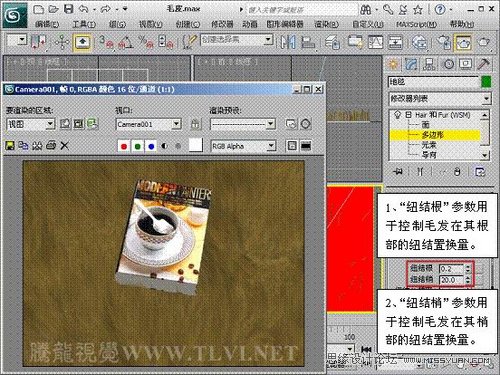This screenshot has width=500, height=375.
Task: Click the green object color swatch
Action: coord(486,82)
